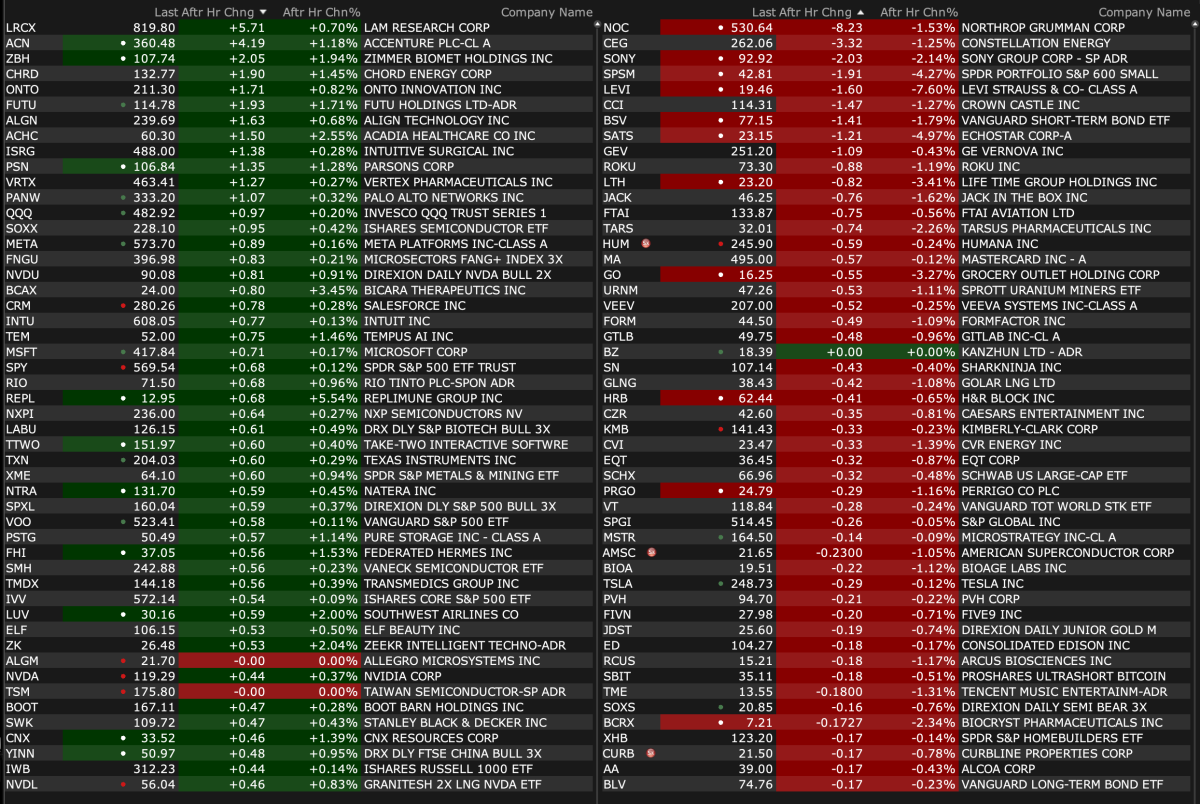This screenshot has height=804, width=1200.
Task: Toggle descending sort arrow in left Aftr Hr Chng header
Action: coord(263,12)
